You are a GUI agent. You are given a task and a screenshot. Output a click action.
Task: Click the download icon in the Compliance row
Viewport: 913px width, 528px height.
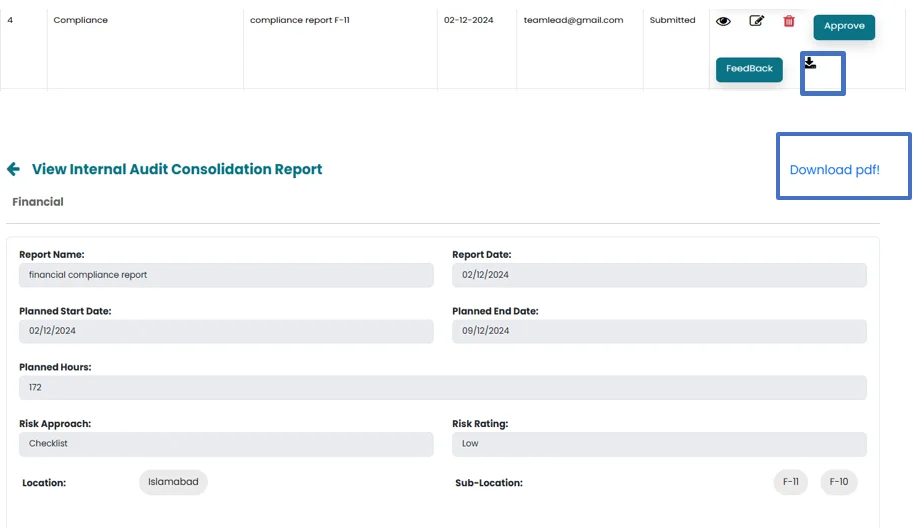click(810, 63)
